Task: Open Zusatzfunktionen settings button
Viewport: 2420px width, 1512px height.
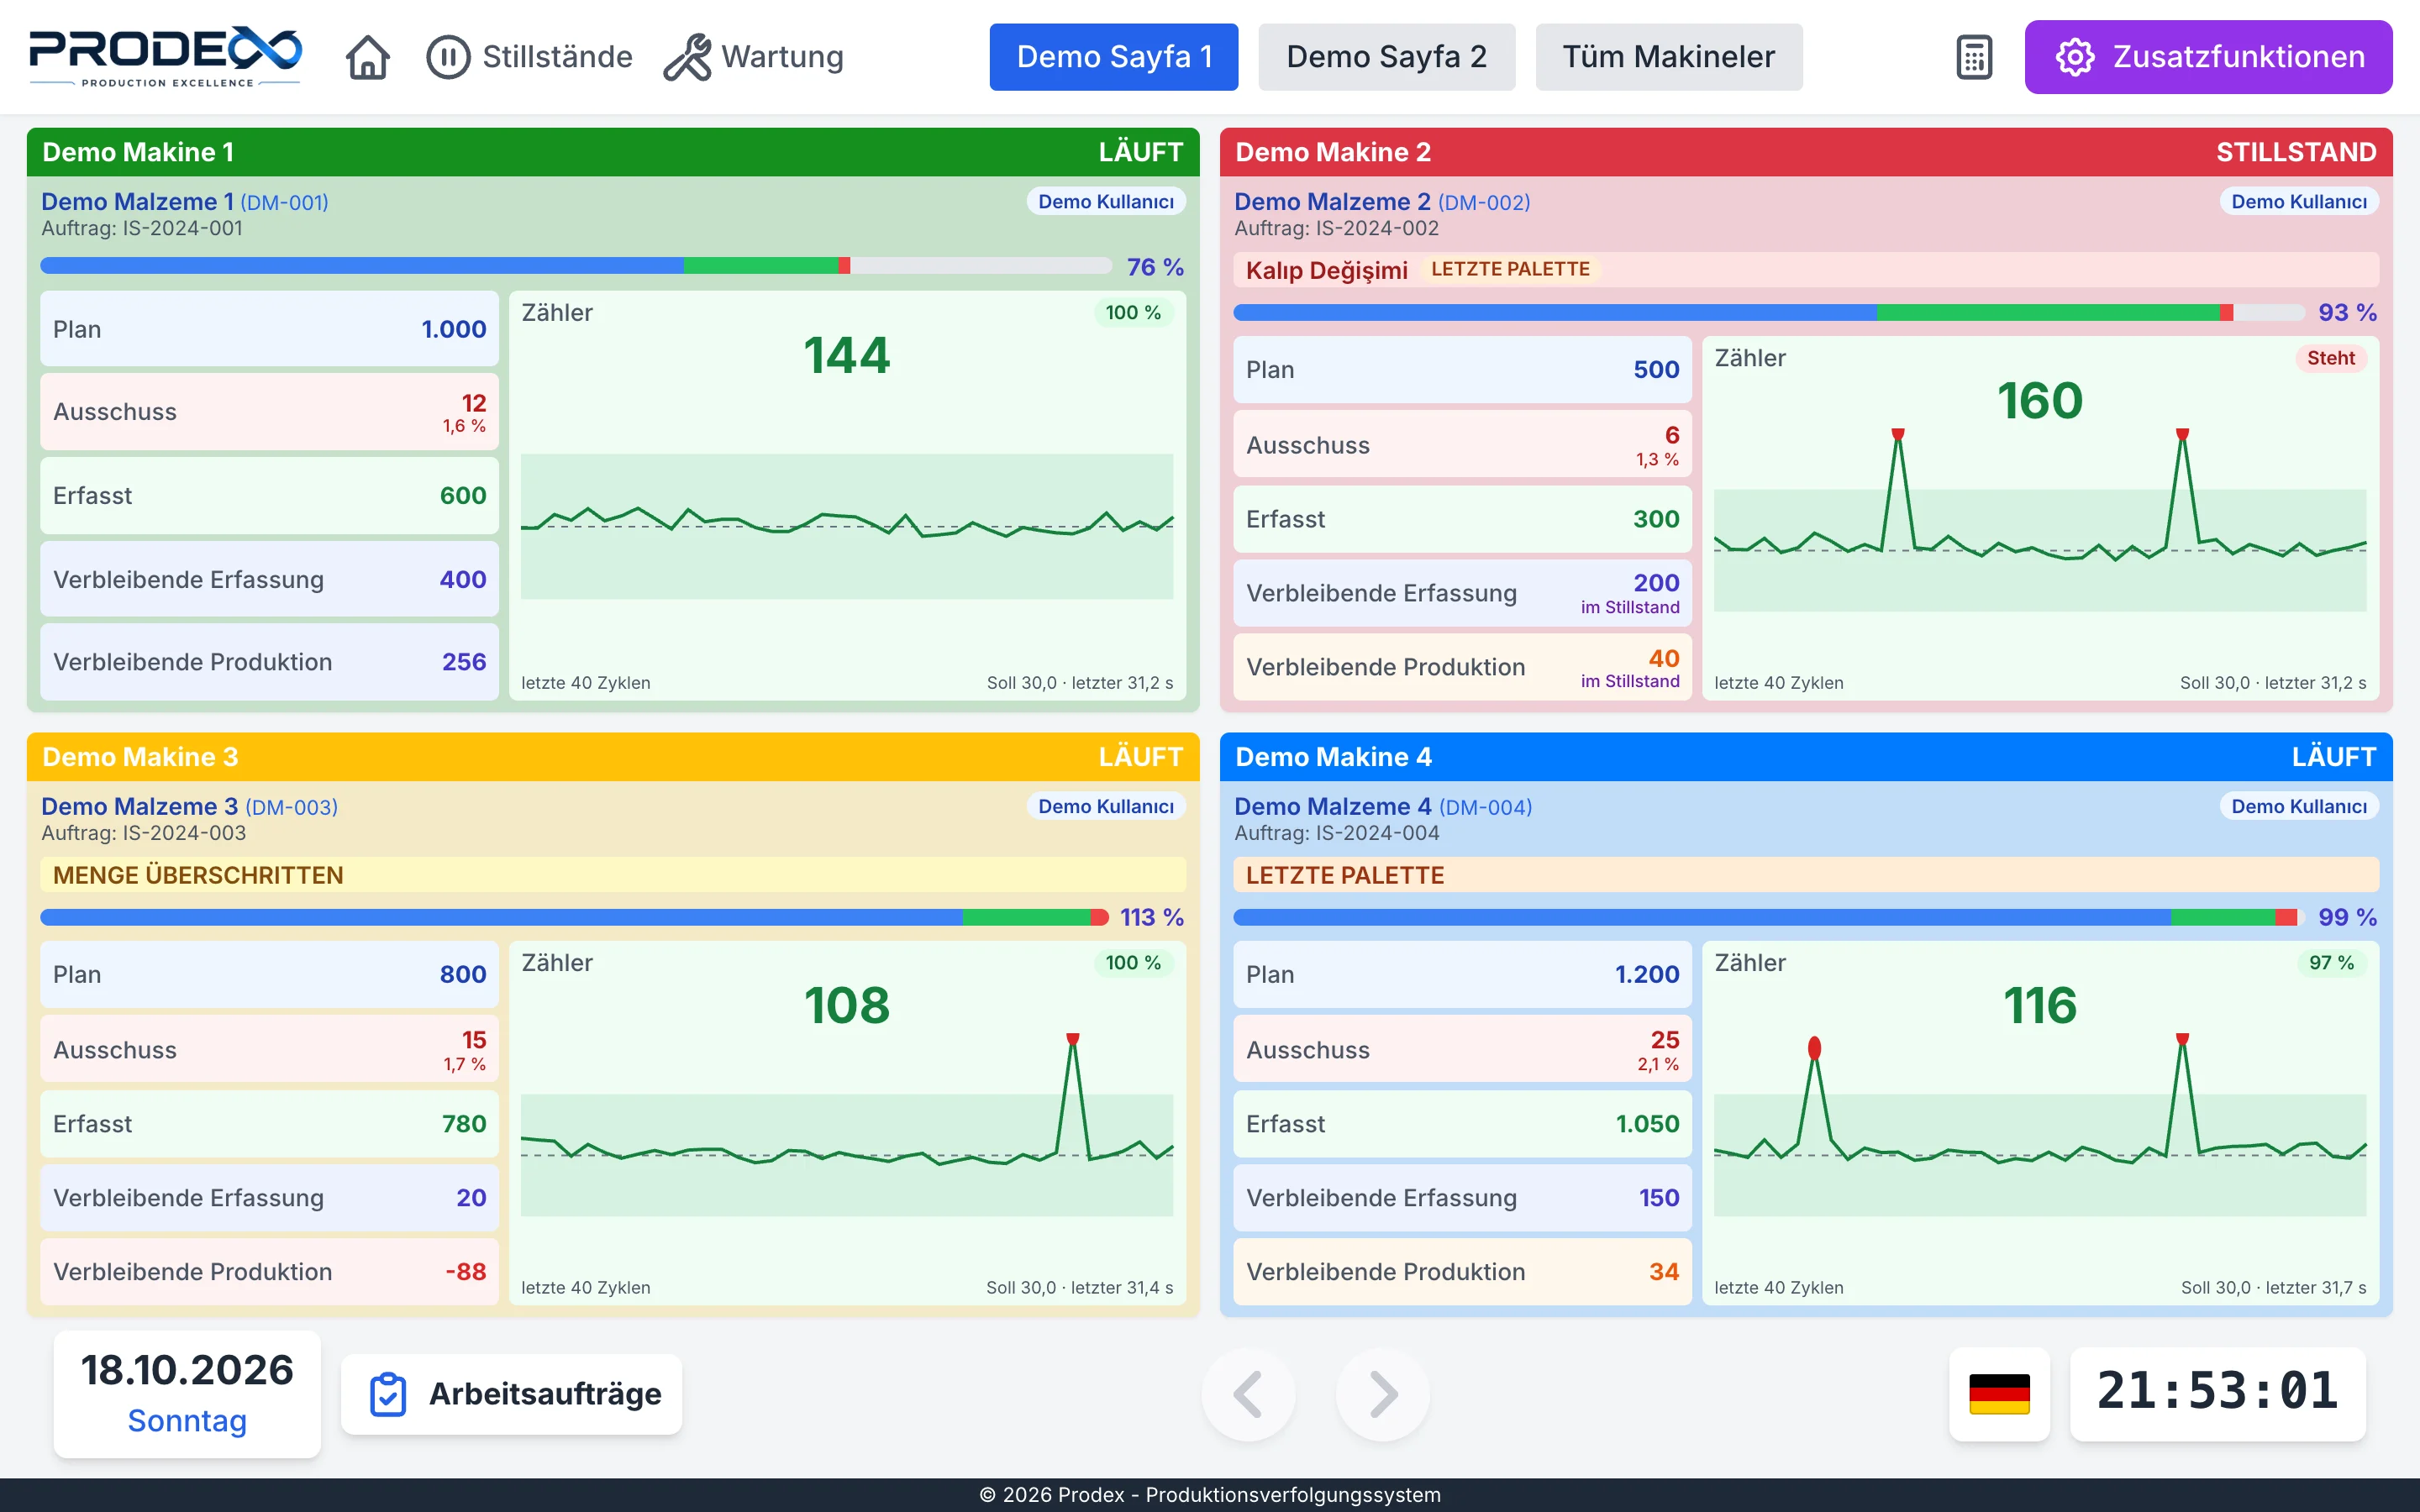Action: pos(2208,57)
